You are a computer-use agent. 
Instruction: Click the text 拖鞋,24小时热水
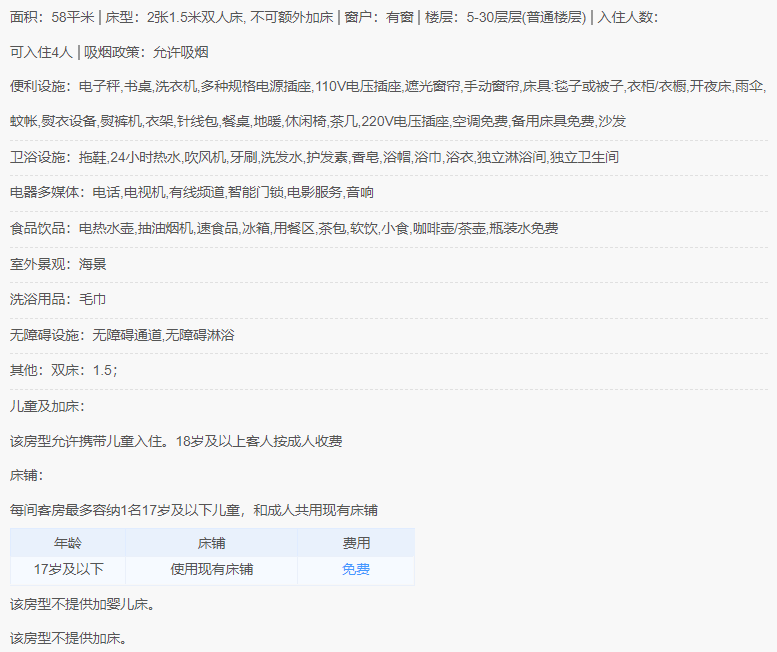coord(130,158)
